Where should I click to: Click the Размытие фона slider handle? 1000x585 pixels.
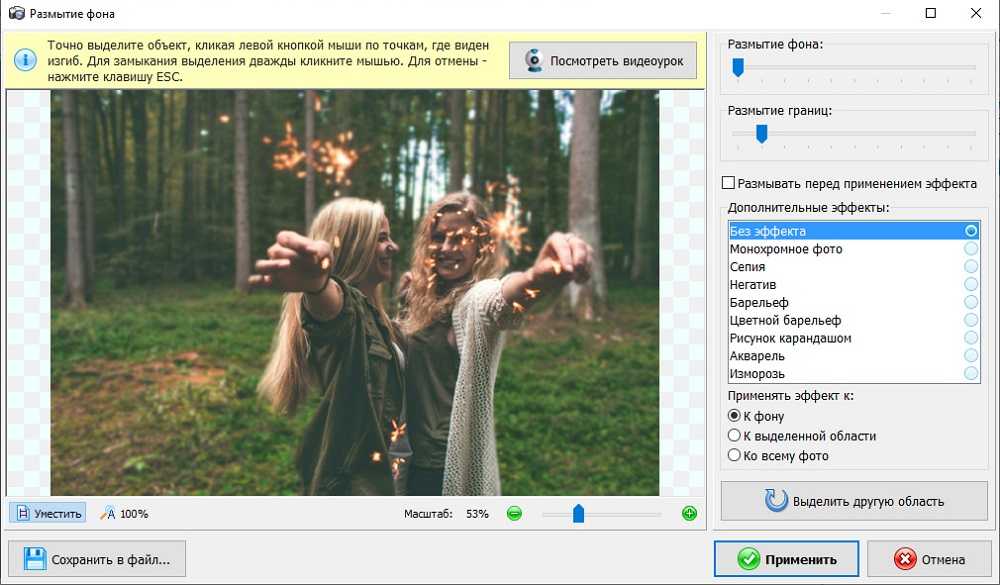pos(738,67)
